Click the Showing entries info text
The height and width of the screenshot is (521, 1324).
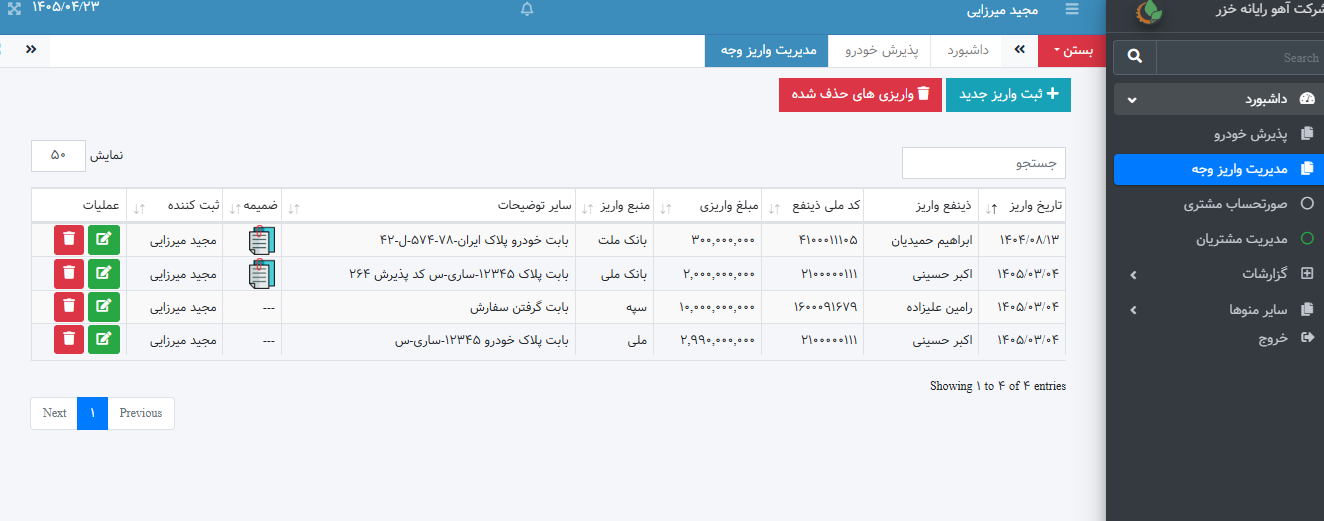[998, 386]
